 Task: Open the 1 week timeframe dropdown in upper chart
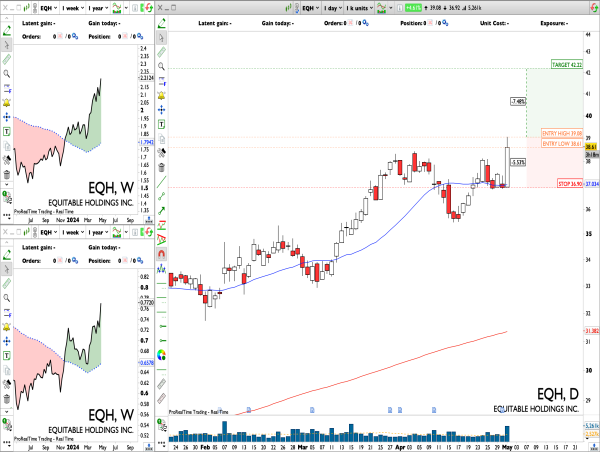(x=73, y=8)
